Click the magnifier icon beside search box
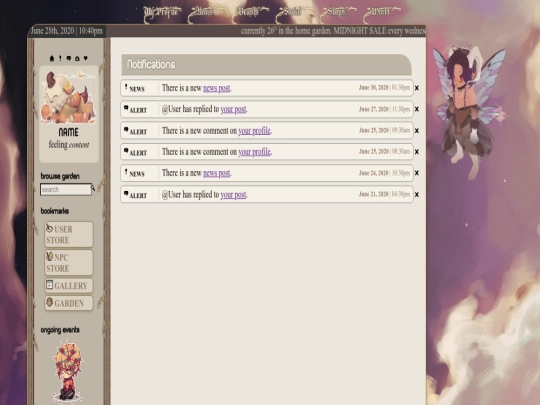540x405 pixels. tap(93, 188)
